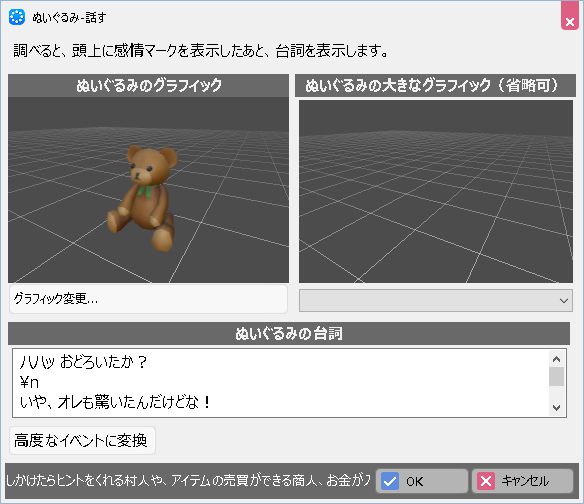Click the empty large graphic preview
This screenshot has width=584, height=504.
click(x=436, y=191)
